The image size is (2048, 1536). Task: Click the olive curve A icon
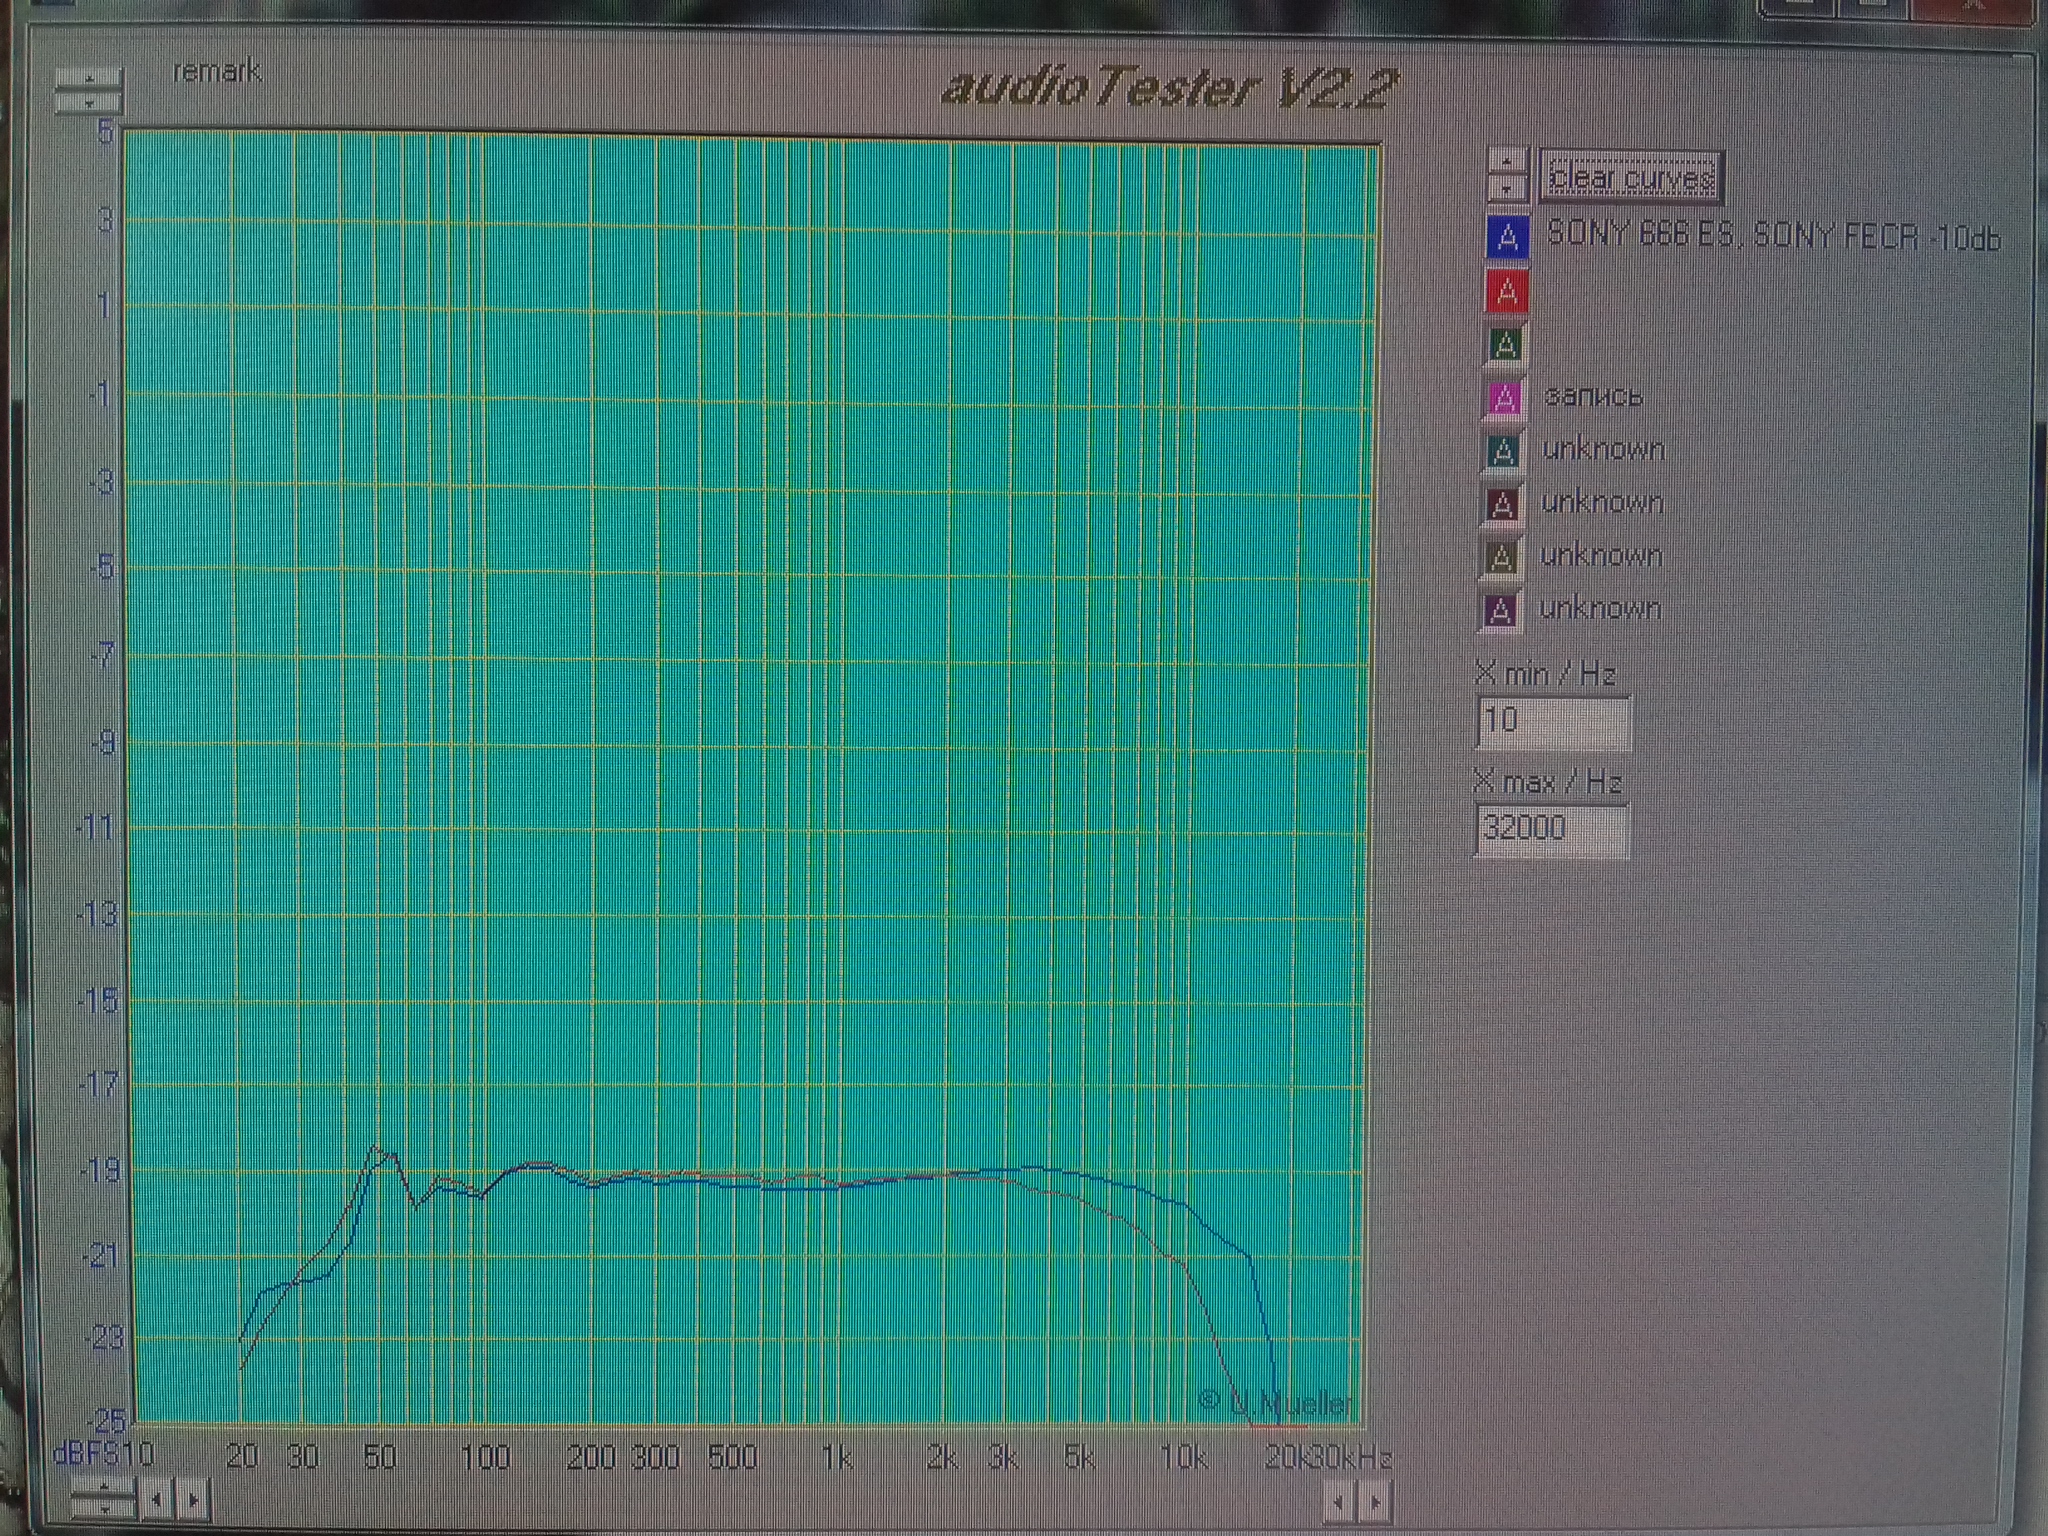coord(1501,557)
